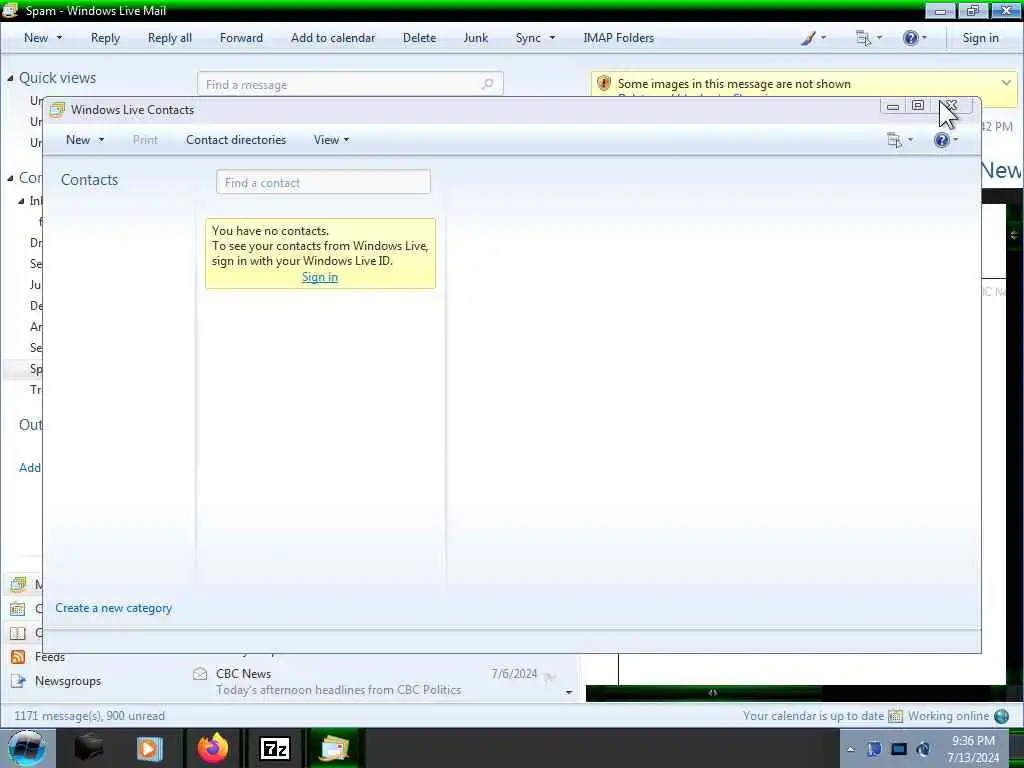Close the Windows Live Contacts window

pos(951,106)
